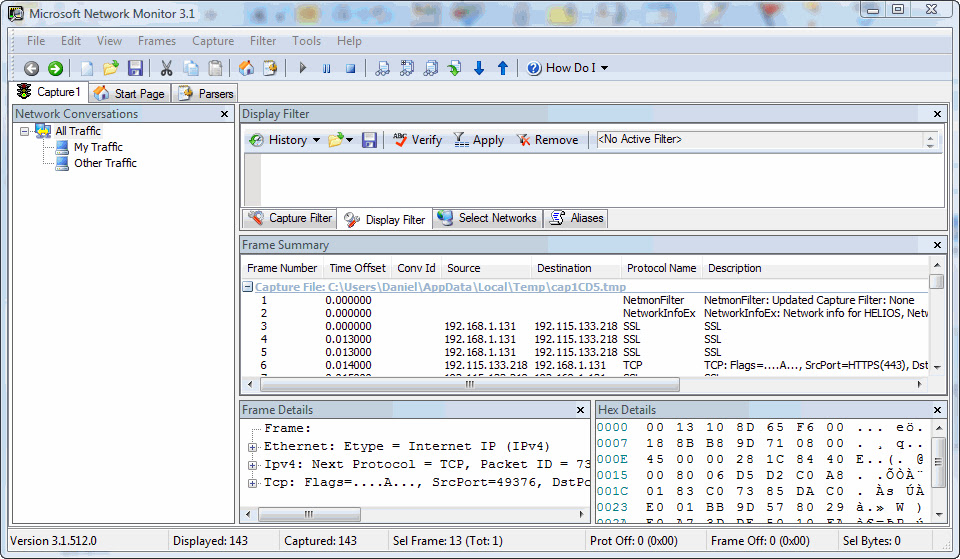Image resolution: width=960 pixels, height=559 pixels.
Task: Switch to the Select Networks tab
Action: (x=487, y=218)
